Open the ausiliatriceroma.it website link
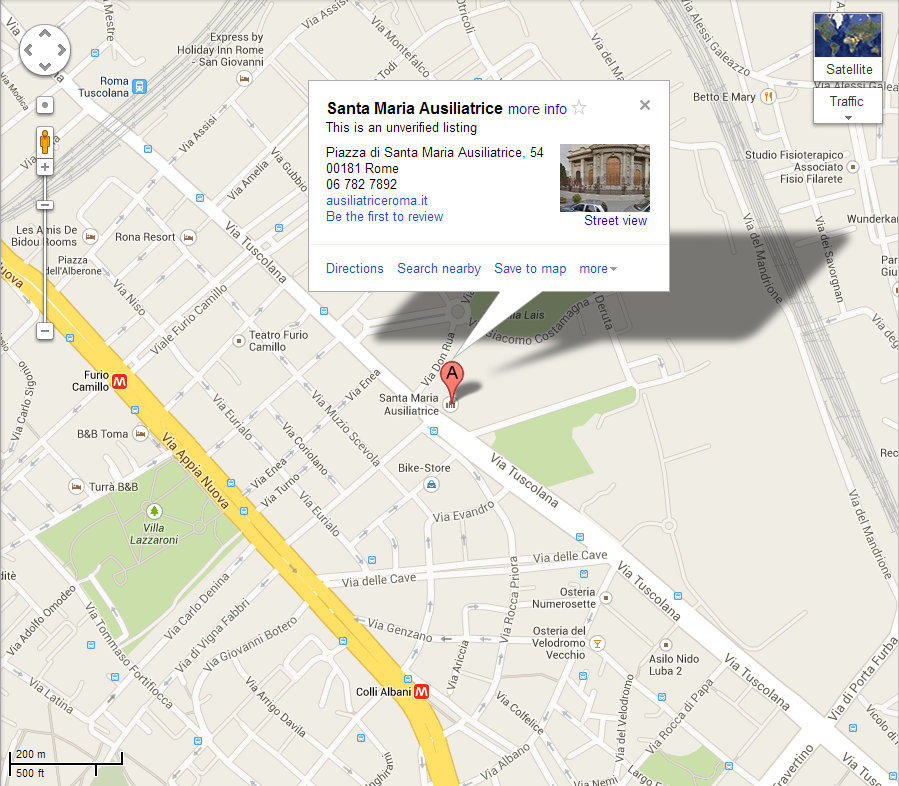The image size is (899, 786). coord(377,201)
